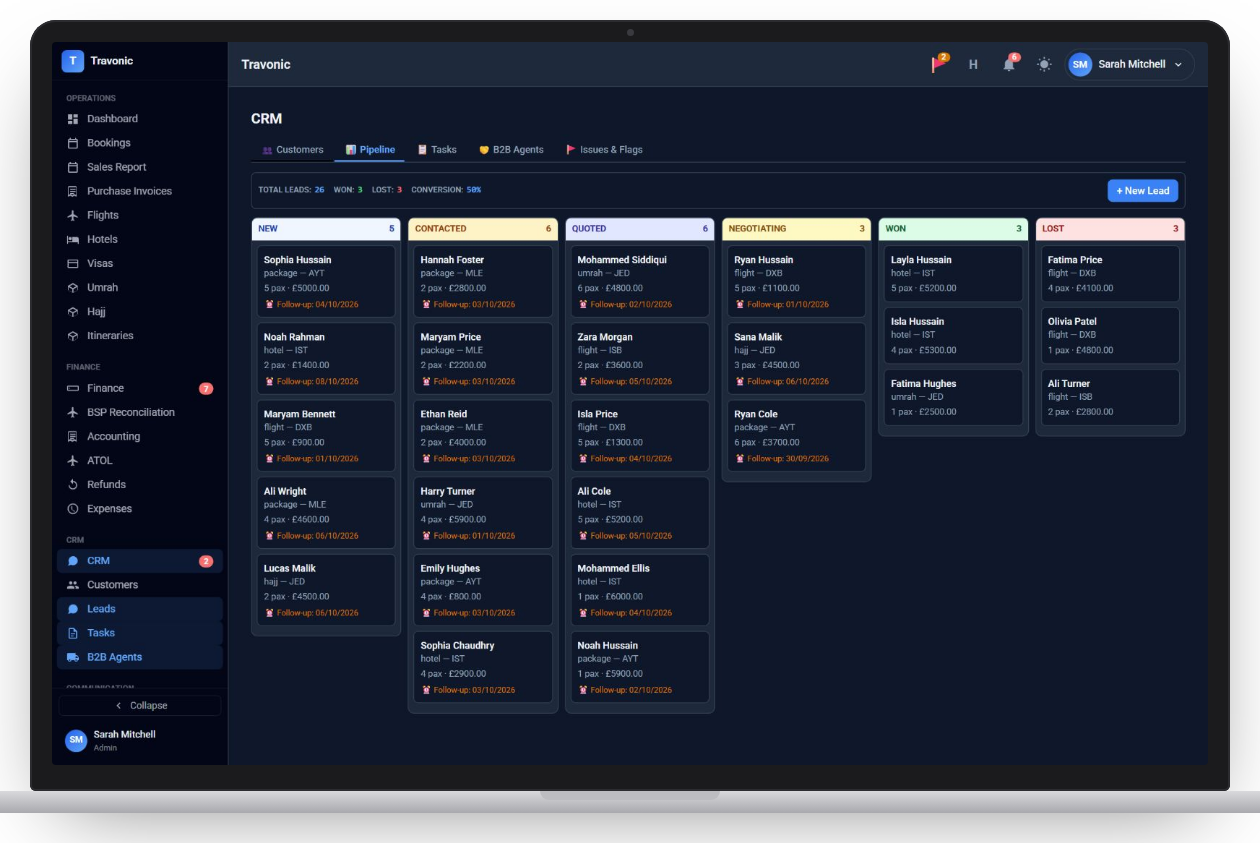The width and height of the screenshot is (1260, 843).
Task: Open notifications bell icon
Action: coord(1009,64)
